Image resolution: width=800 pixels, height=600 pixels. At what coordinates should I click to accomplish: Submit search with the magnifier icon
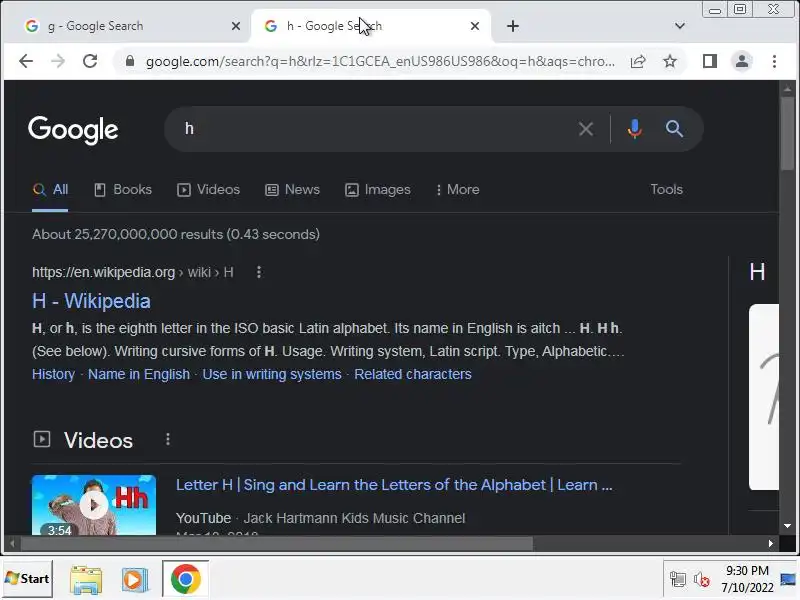click(674, 129)
